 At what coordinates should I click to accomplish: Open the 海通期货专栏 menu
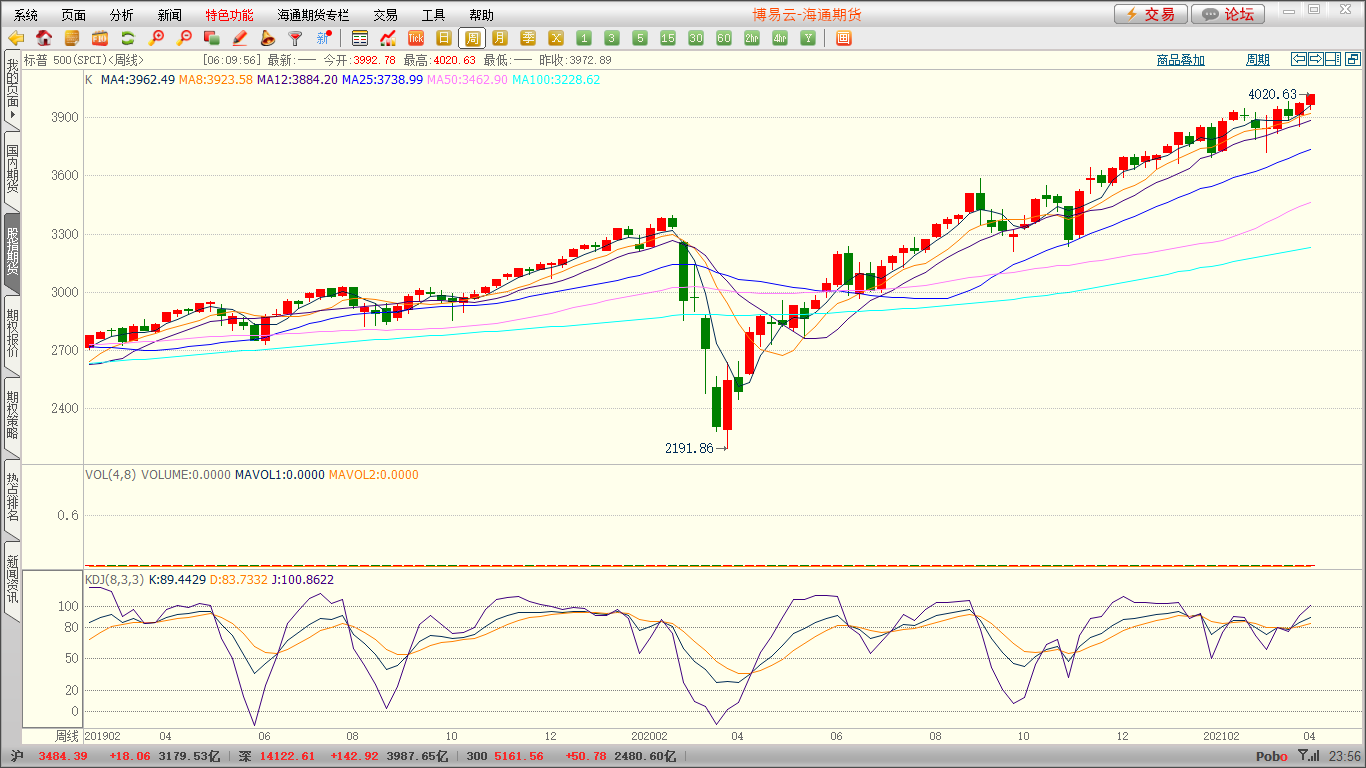[314, 15]
